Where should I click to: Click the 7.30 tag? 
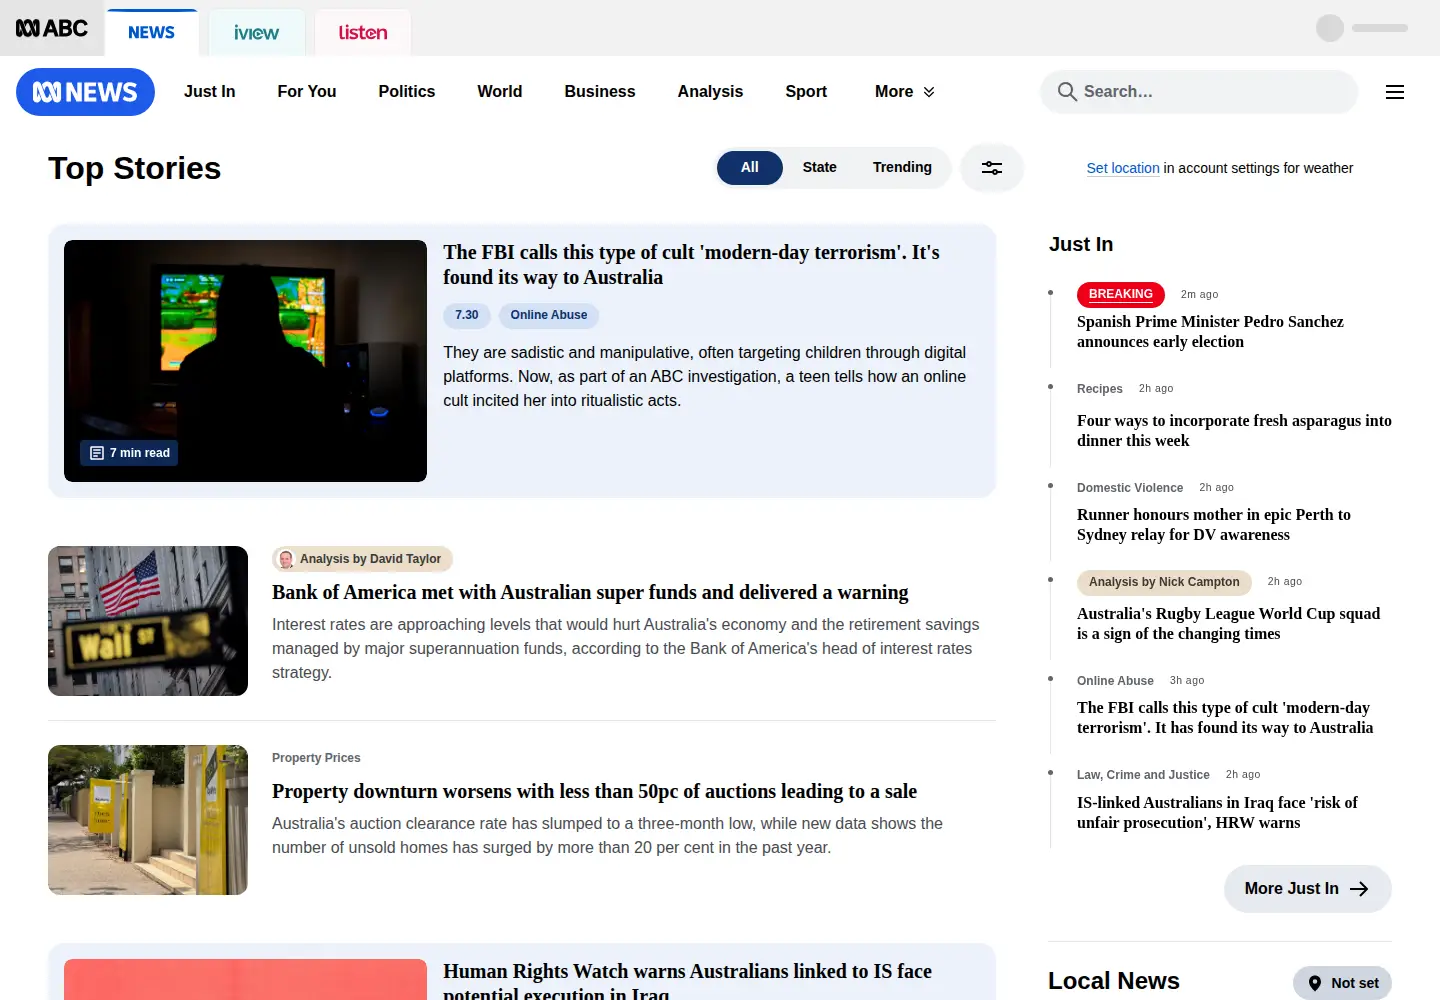[467, 315]
